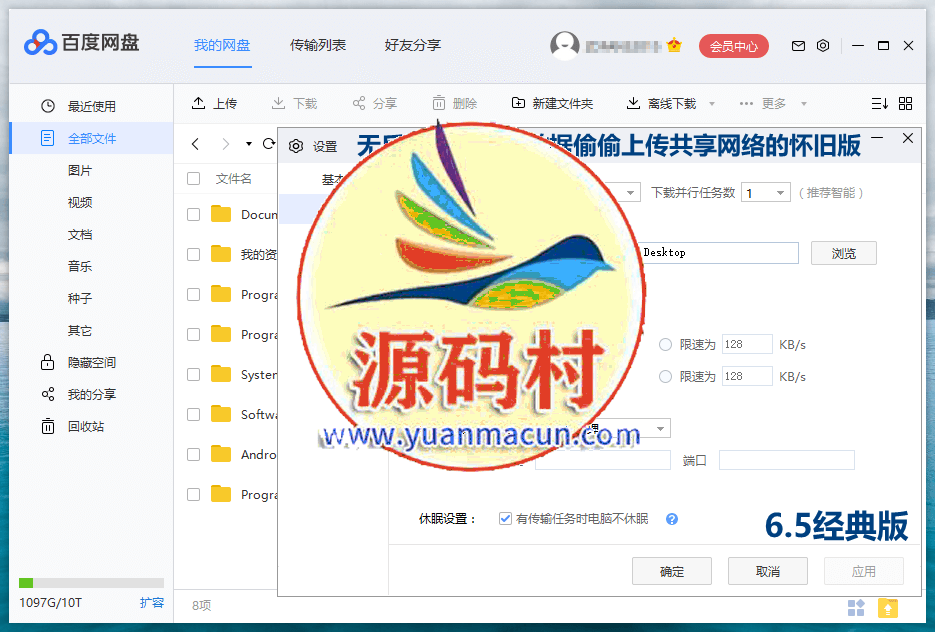Click the settings gear in title bar
Image resolution: width=935 pixels, height=632 pixels.
[x=823, y=45]
